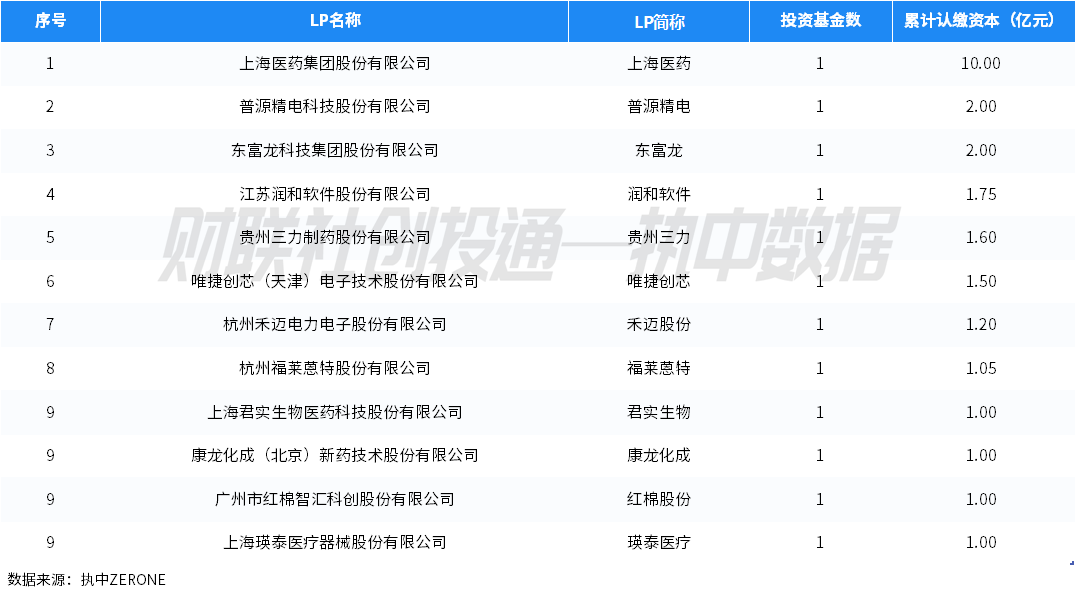
Task: Select 普源精电科技股份有限公司 cell
Action: (335, 107)
